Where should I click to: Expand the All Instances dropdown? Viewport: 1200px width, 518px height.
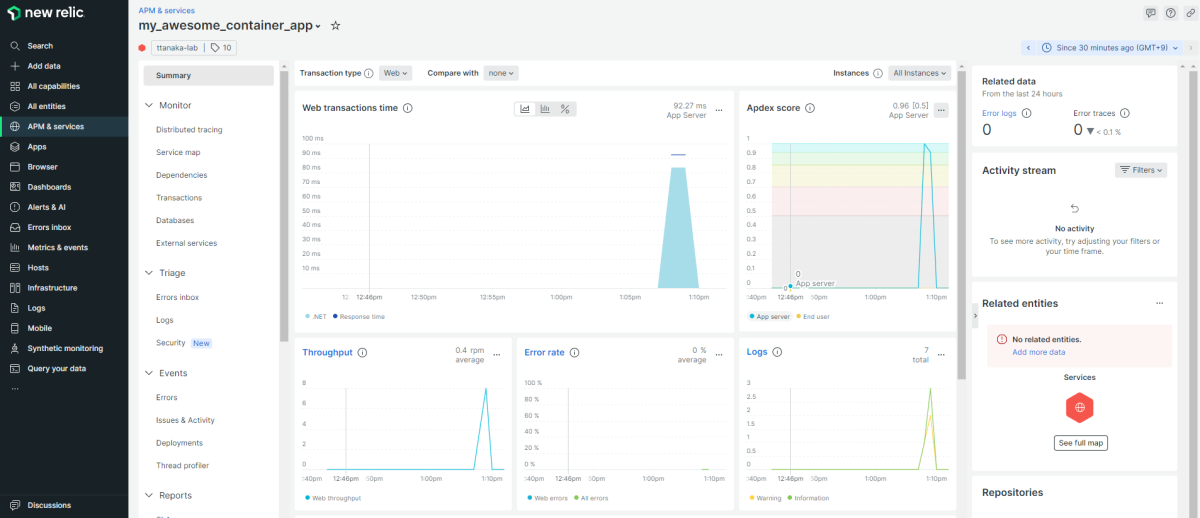click(920, 73)
